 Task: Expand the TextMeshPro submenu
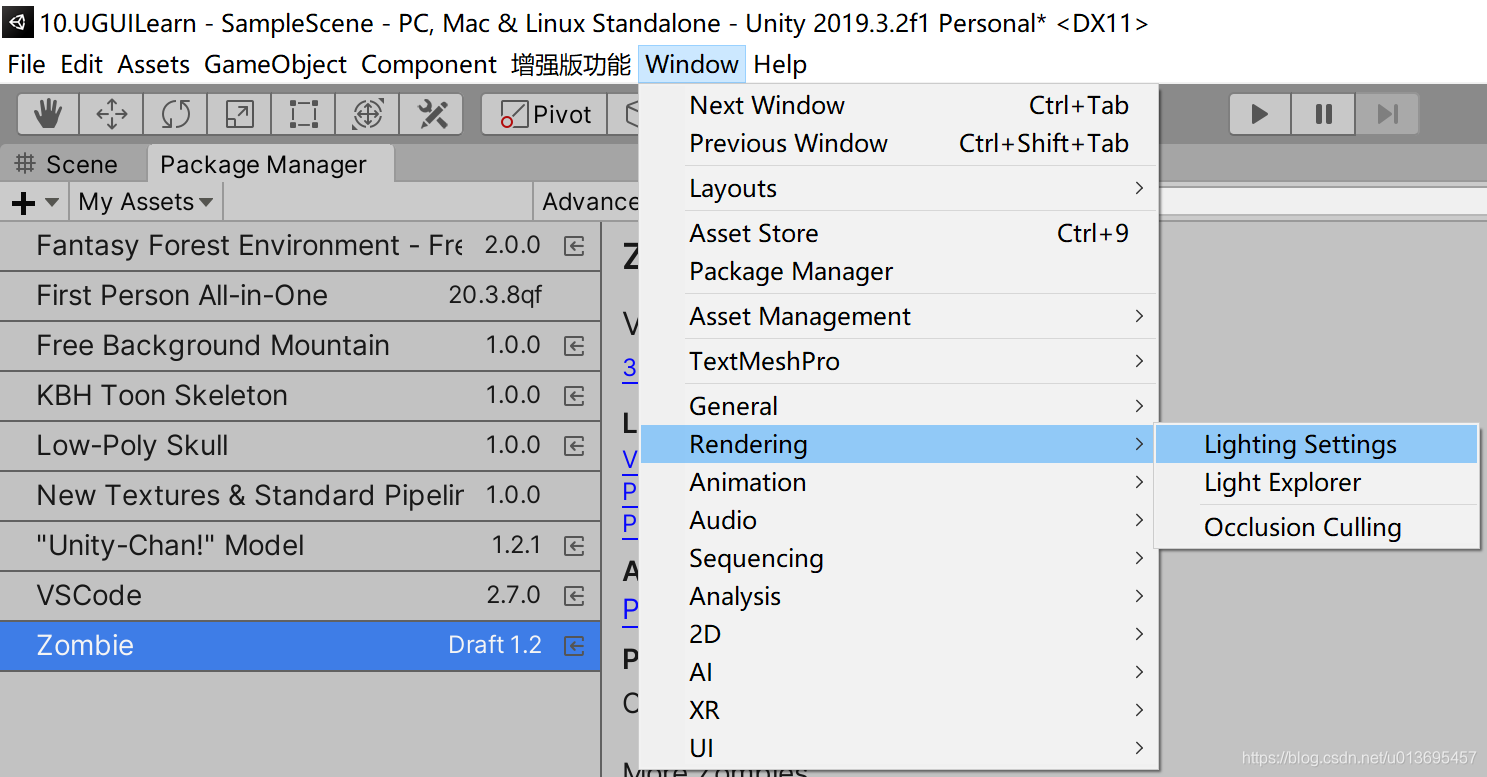(898, 361)
